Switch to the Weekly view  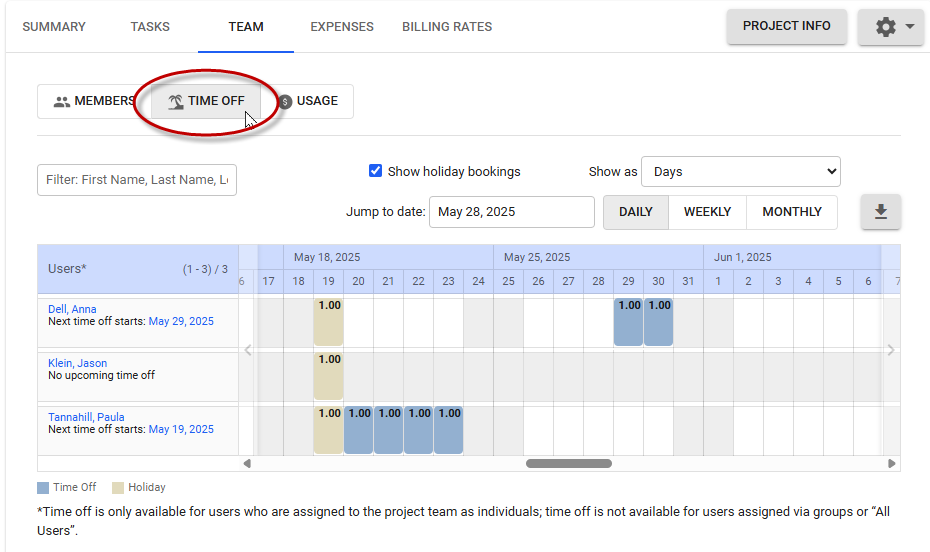tap(707, 212)
